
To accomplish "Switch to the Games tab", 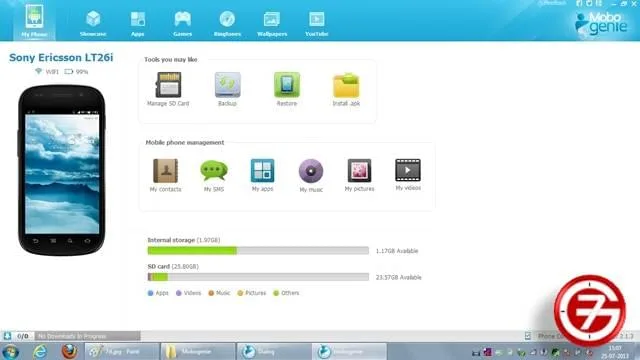I will pos(182,24).
